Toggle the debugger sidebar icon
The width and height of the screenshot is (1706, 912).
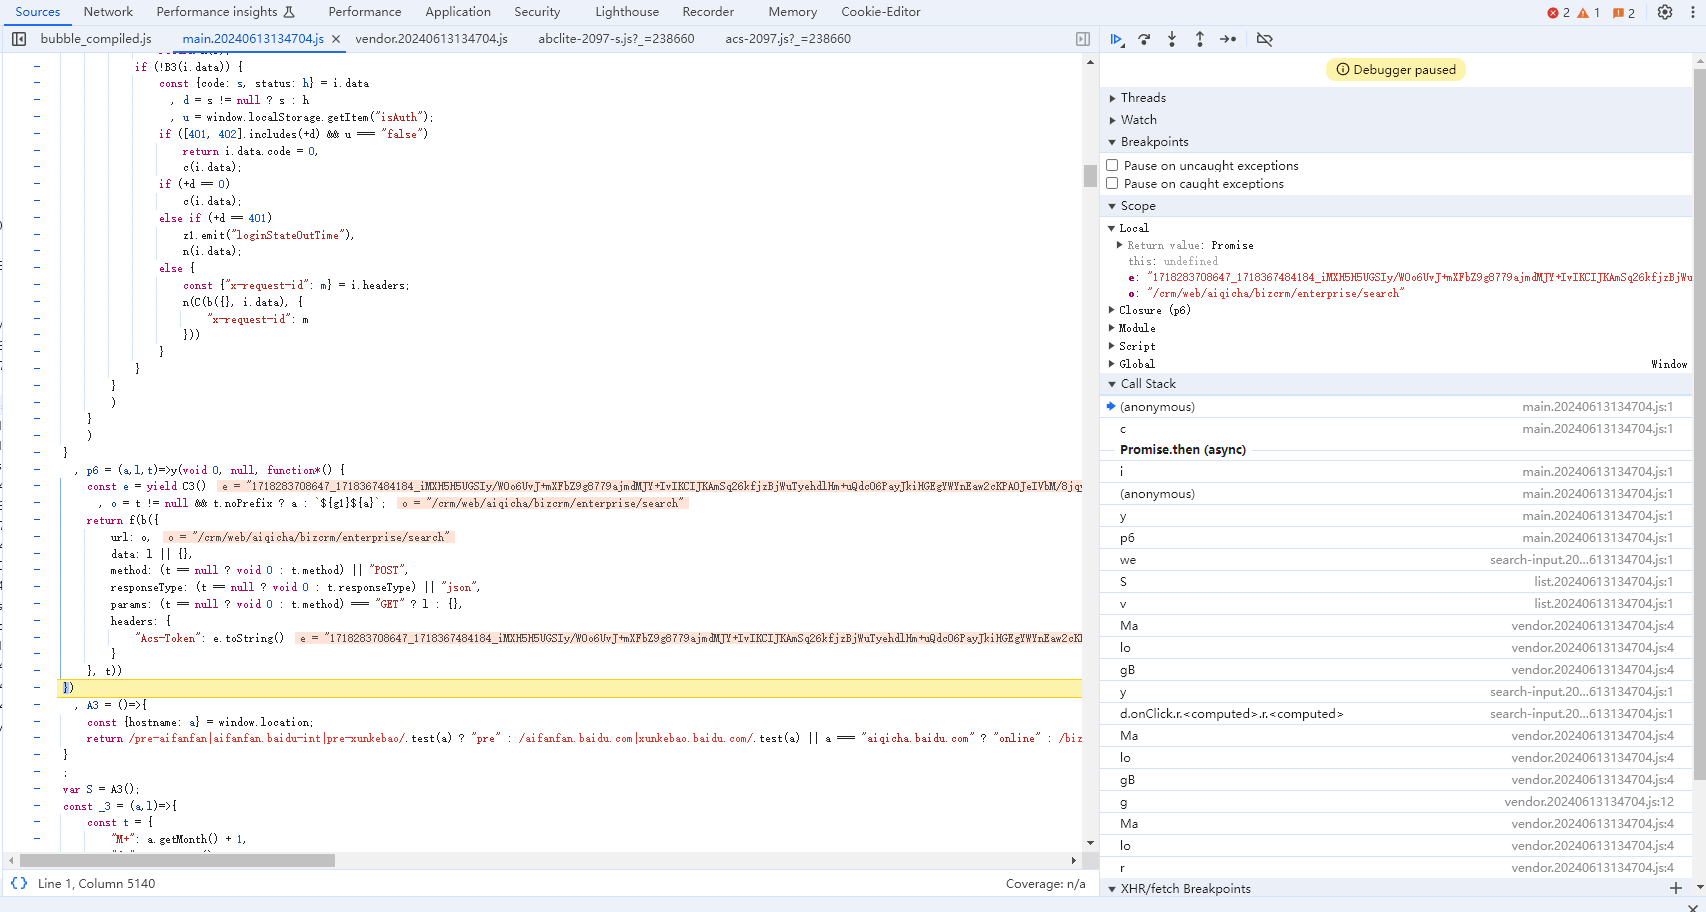tap(1083, 39)
